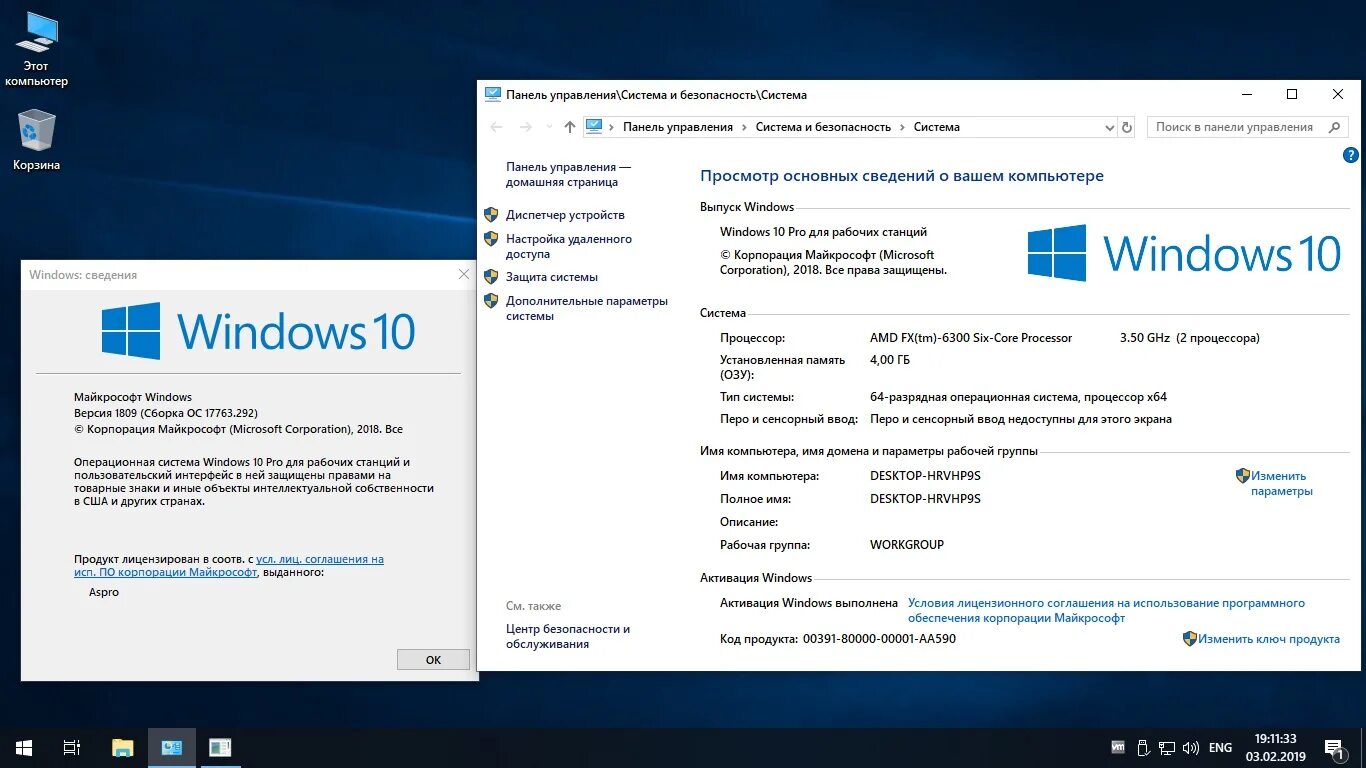Viewport: 1366px width, 768px height.
Task: Switch the ENG input language indicator
Action: [1220, 747]
